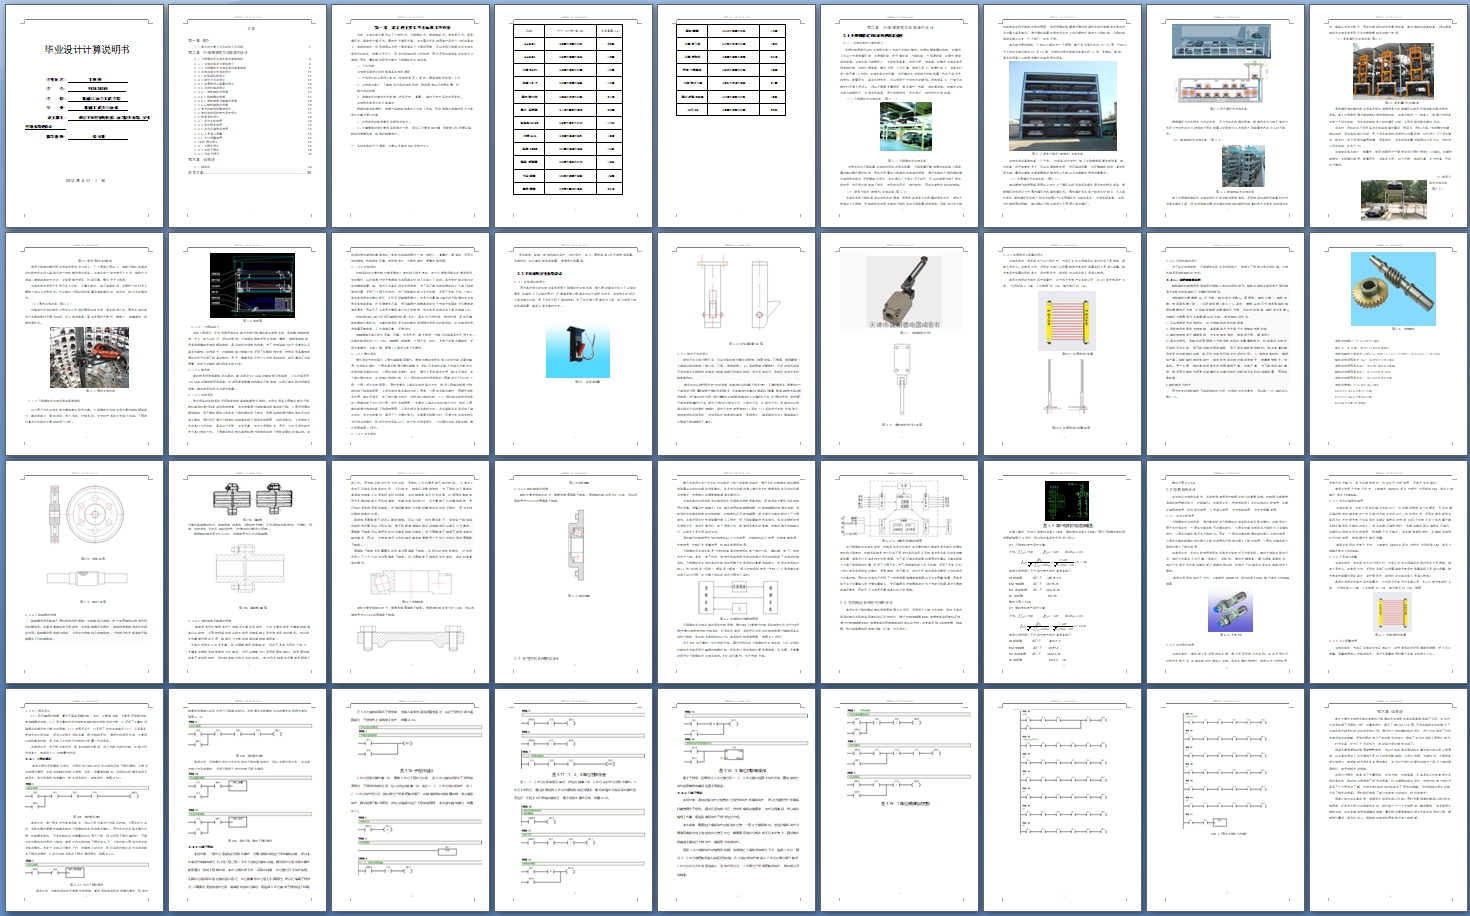Screen dimensions: 1470x916
Task: Select the 目录 table of contents page
Action: tap(247, 116)
